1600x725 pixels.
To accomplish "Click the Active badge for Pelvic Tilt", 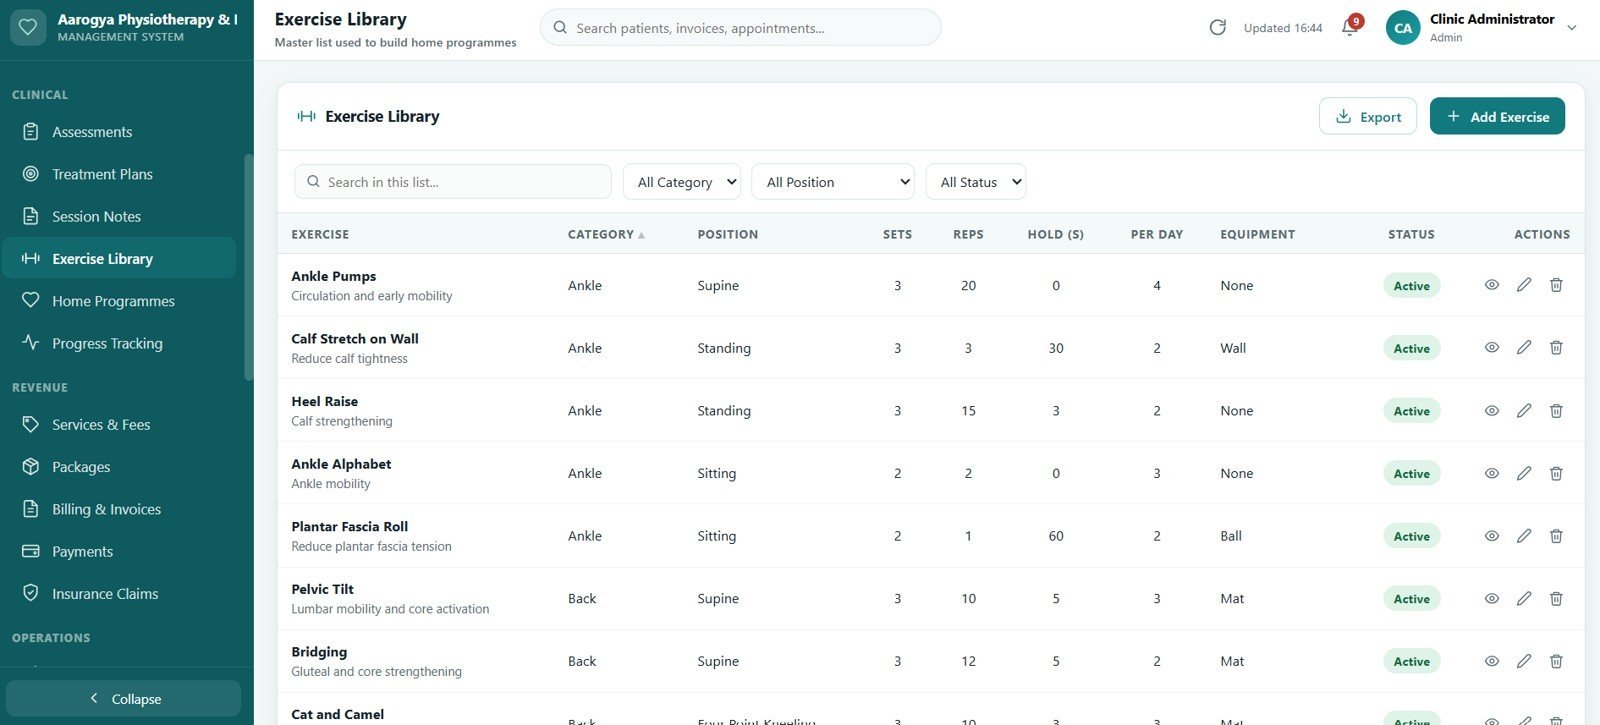I will click(x=1411, y=599).
